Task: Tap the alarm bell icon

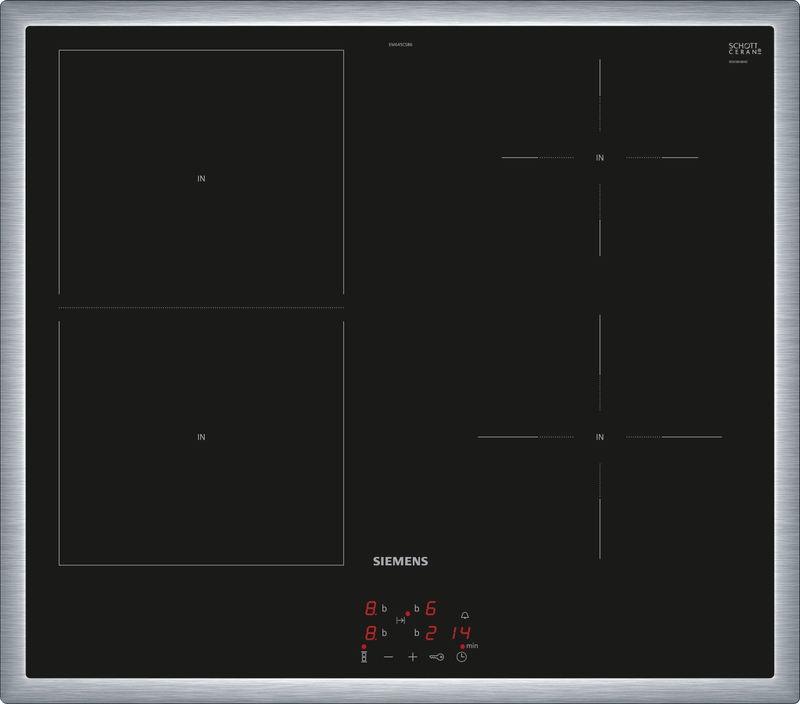Action: pyautogui.click(x=465, y=616)
